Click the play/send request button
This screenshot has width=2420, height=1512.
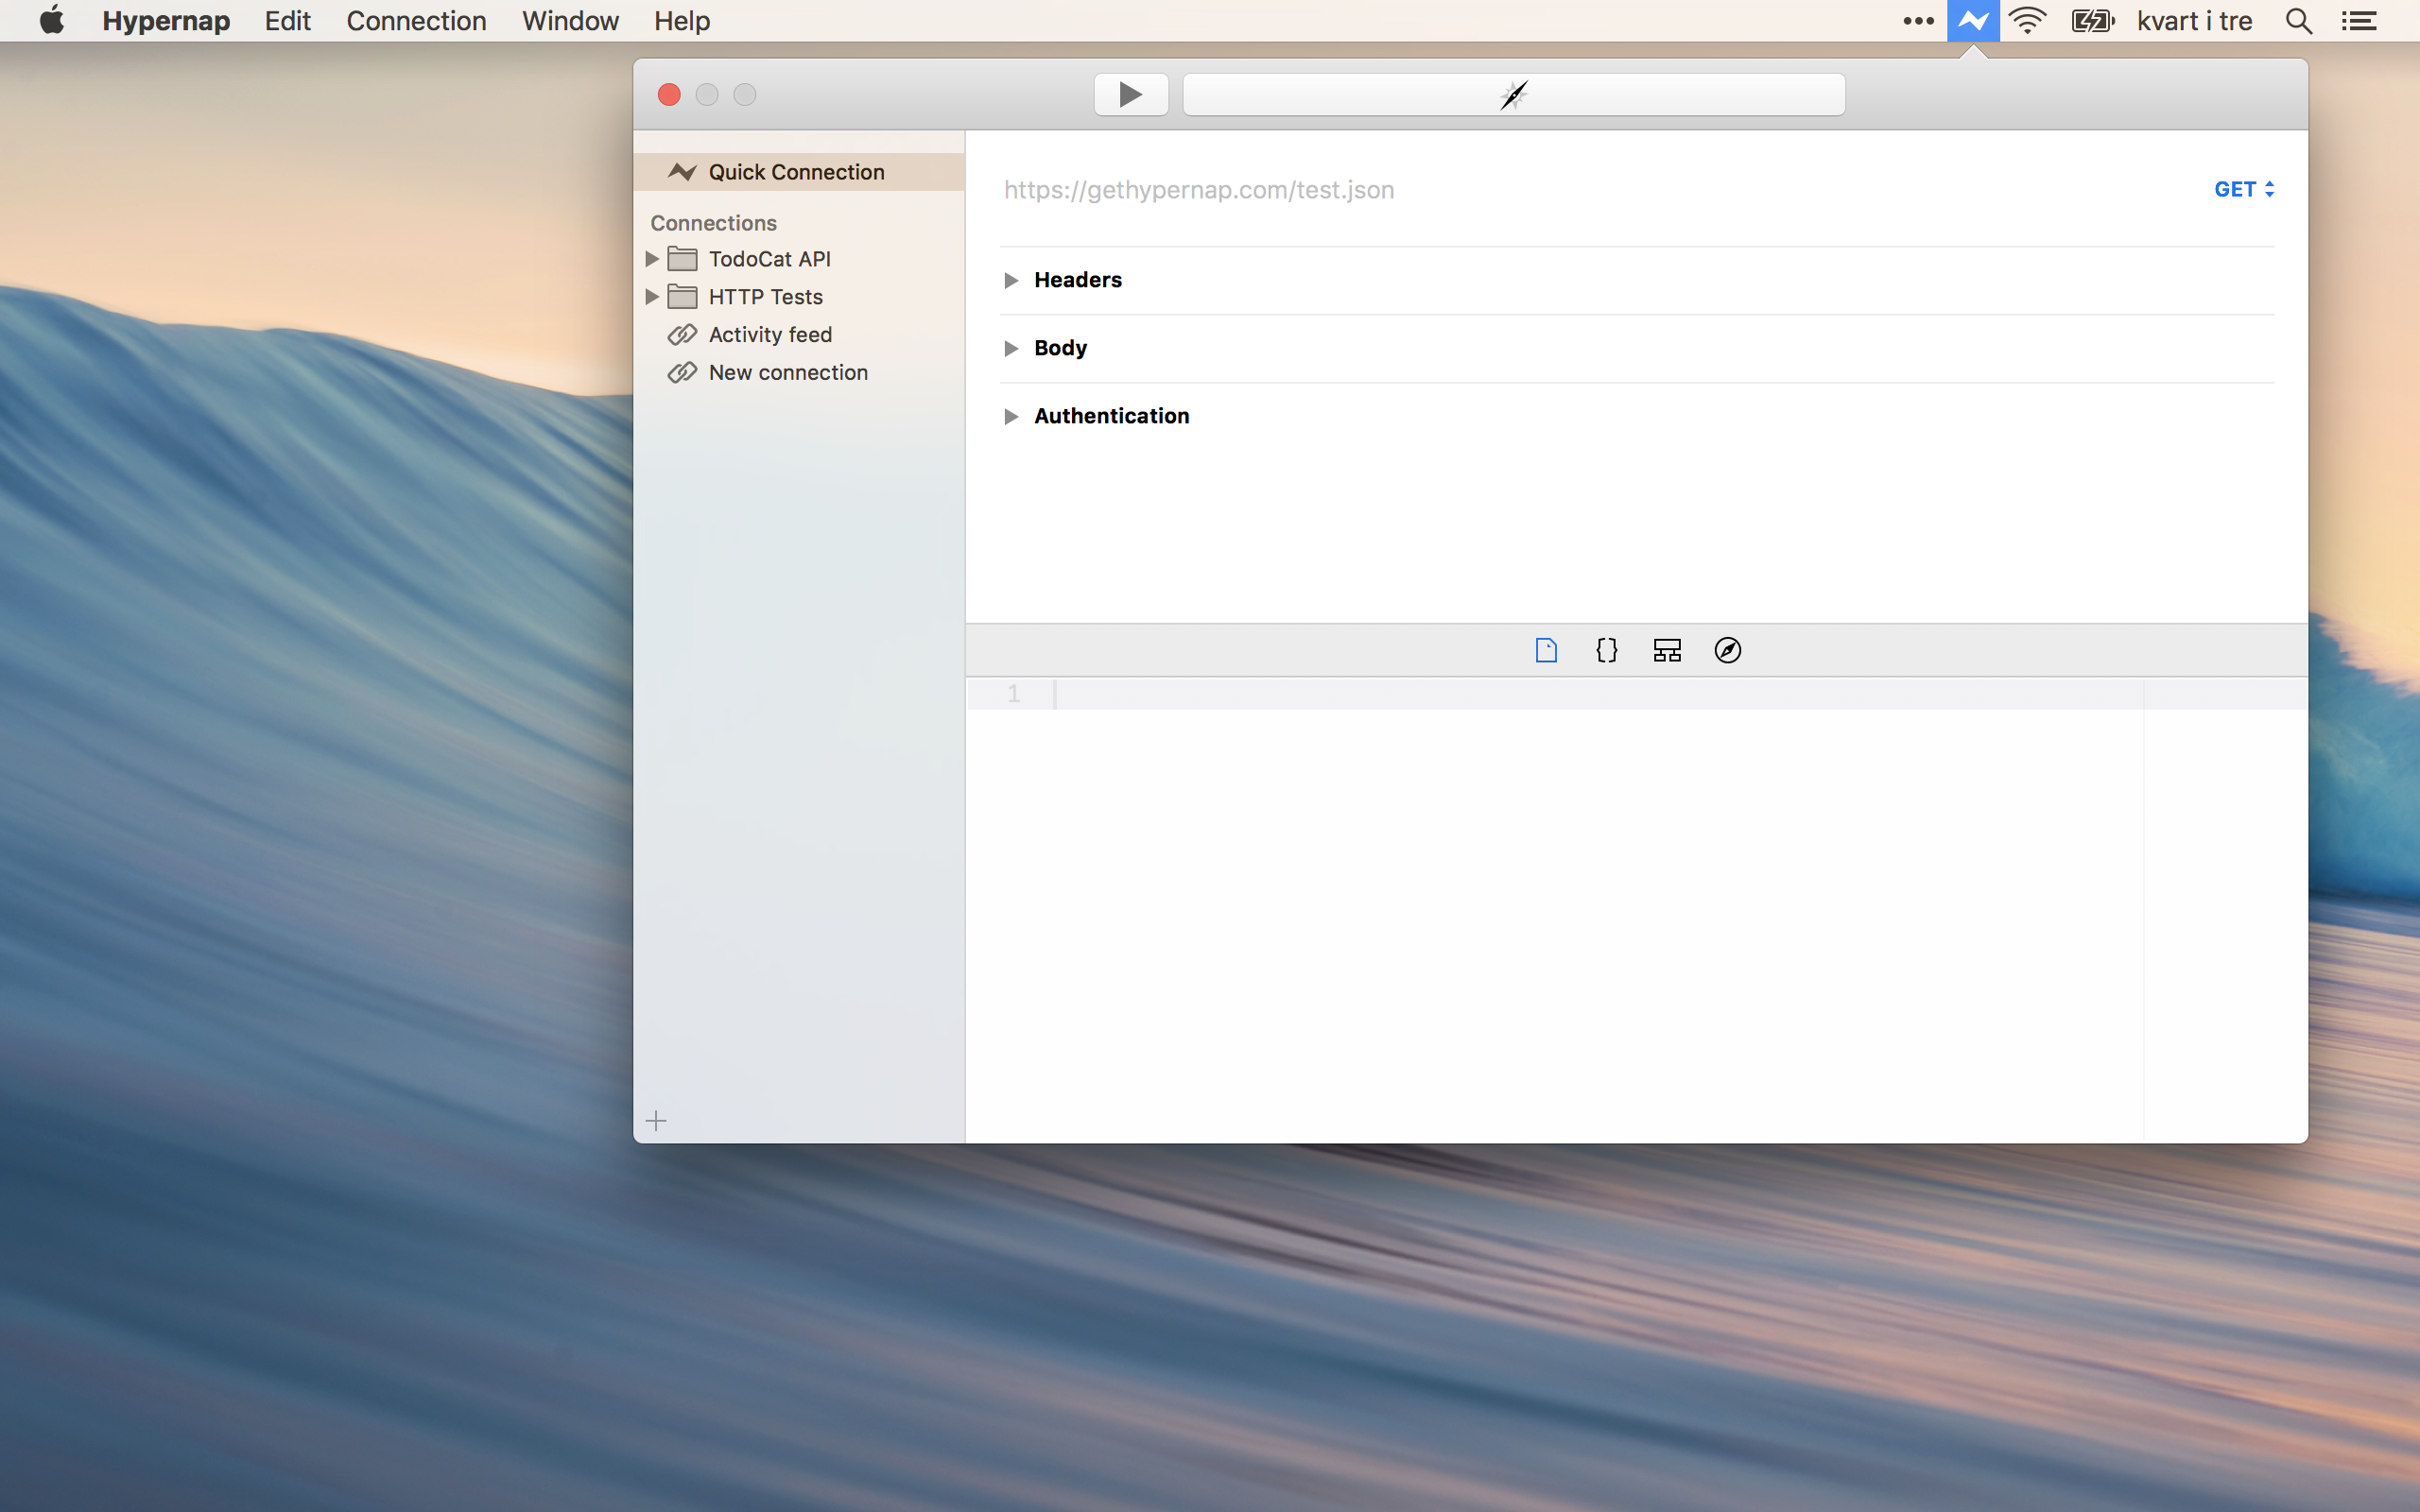tap(1130, 95)
